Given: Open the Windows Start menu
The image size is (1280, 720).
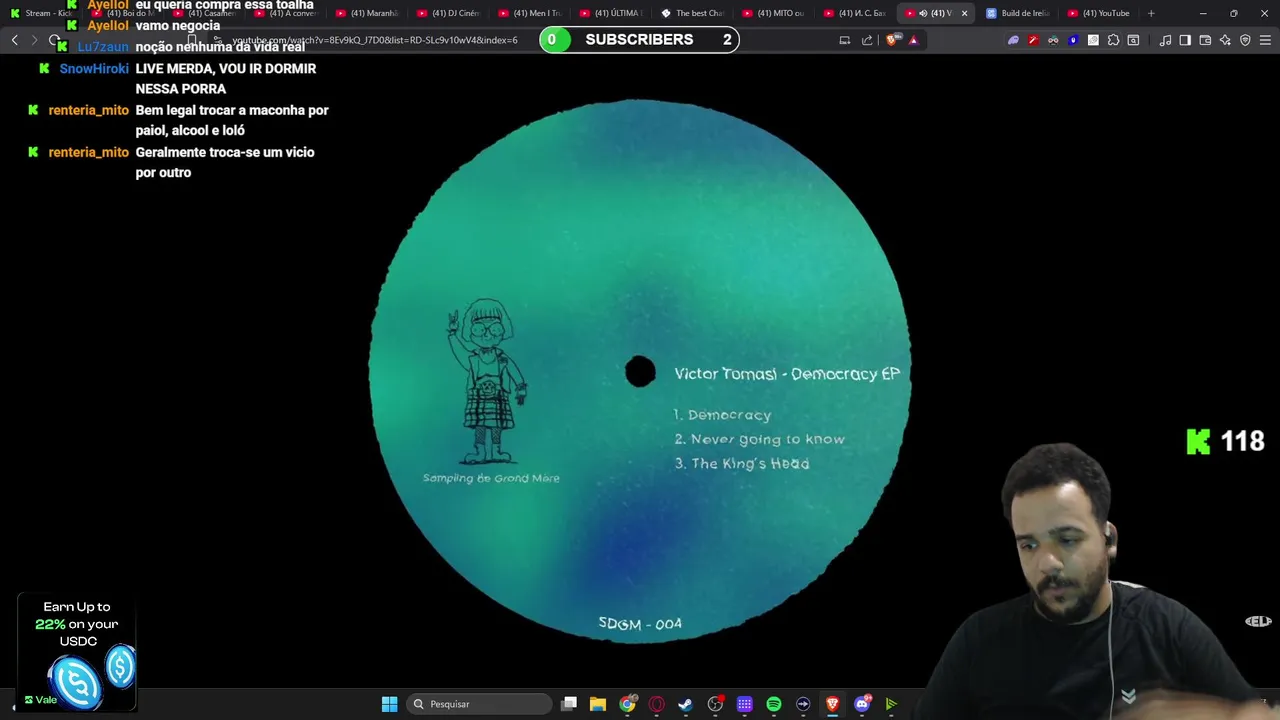Looking at the screenshot, I should point(390,704).
